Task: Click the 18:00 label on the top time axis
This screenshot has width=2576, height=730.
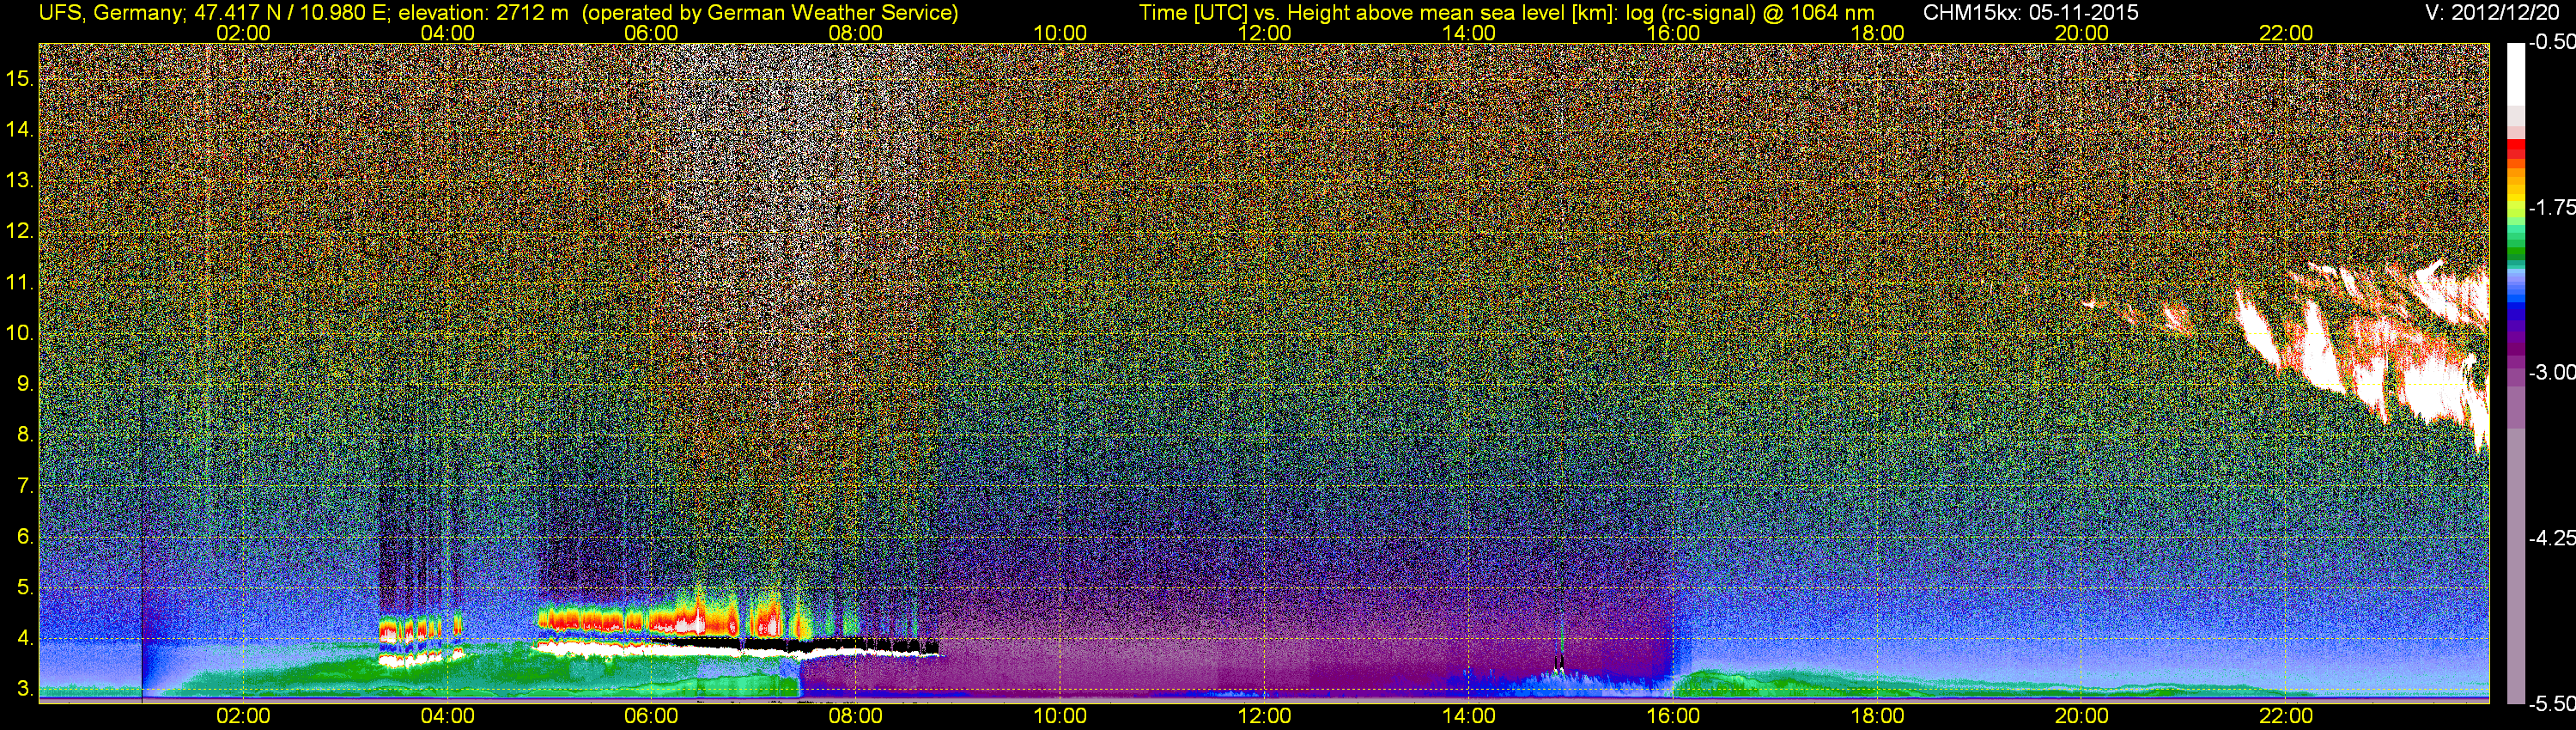Action: click(1877, 33)
